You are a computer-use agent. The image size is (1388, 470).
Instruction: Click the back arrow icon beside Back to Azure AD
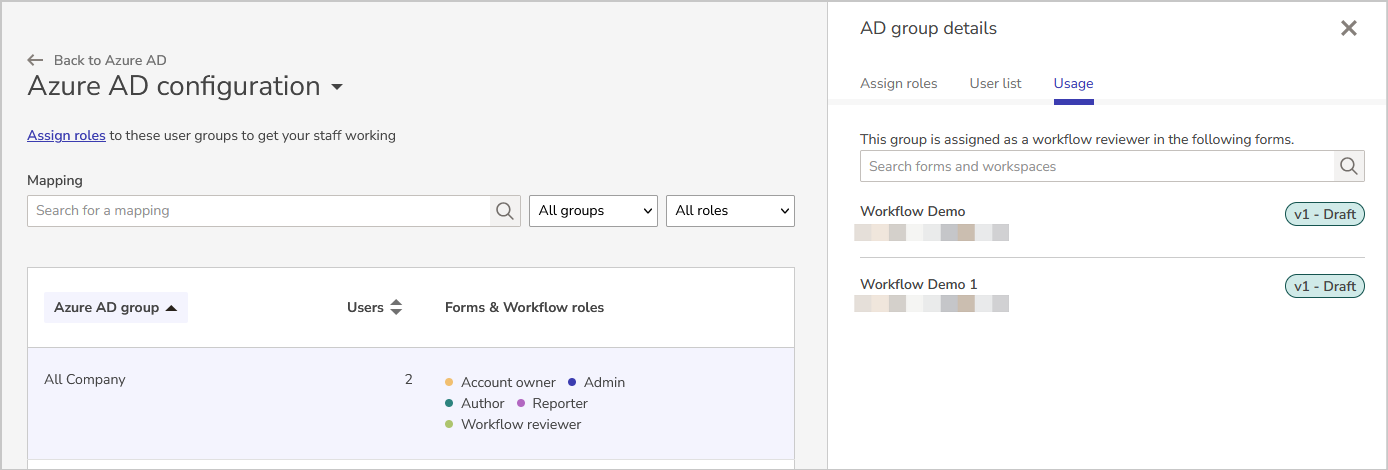click(36, 60)
